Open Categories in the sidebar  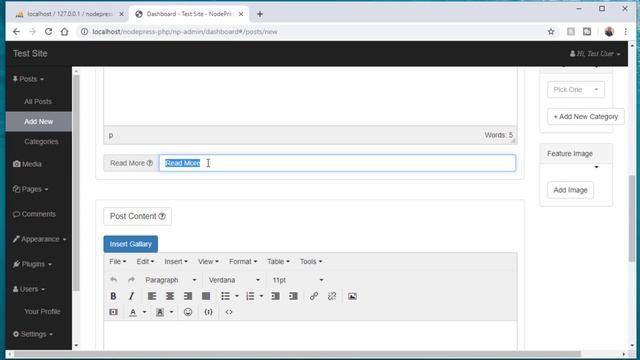41,142
